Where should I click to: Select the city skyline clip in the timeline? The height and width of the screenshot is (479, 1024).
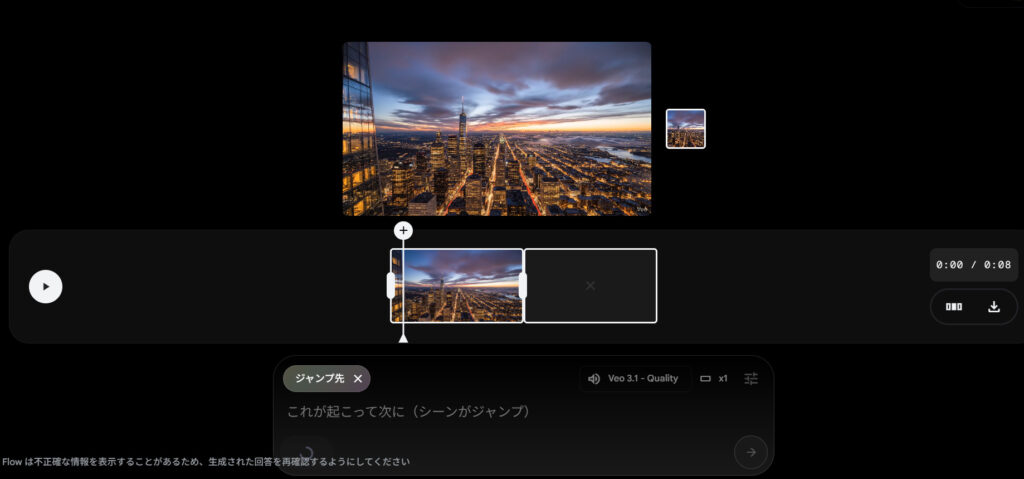460,286
